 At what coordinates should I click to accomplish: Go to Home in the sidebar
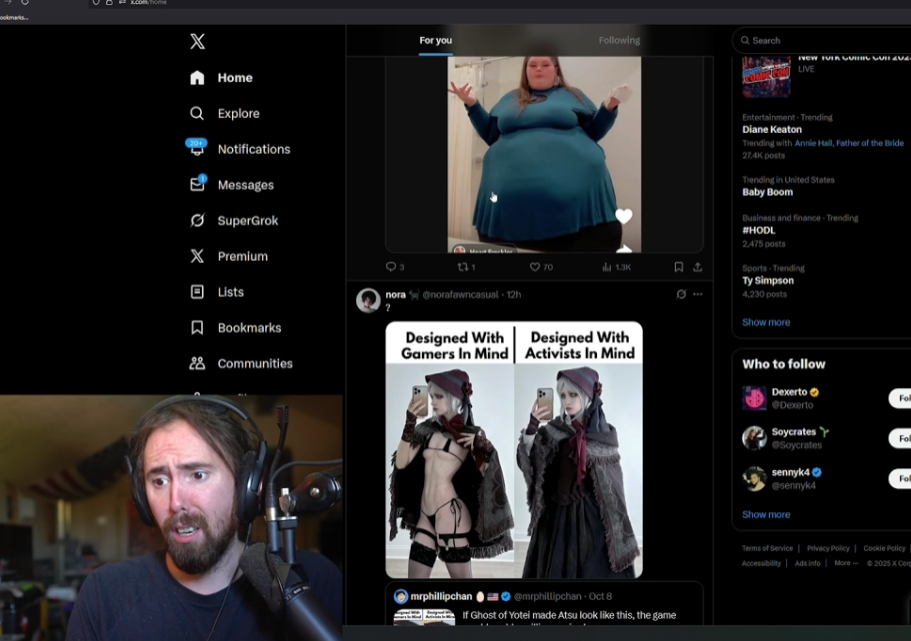tap(235, 77)
